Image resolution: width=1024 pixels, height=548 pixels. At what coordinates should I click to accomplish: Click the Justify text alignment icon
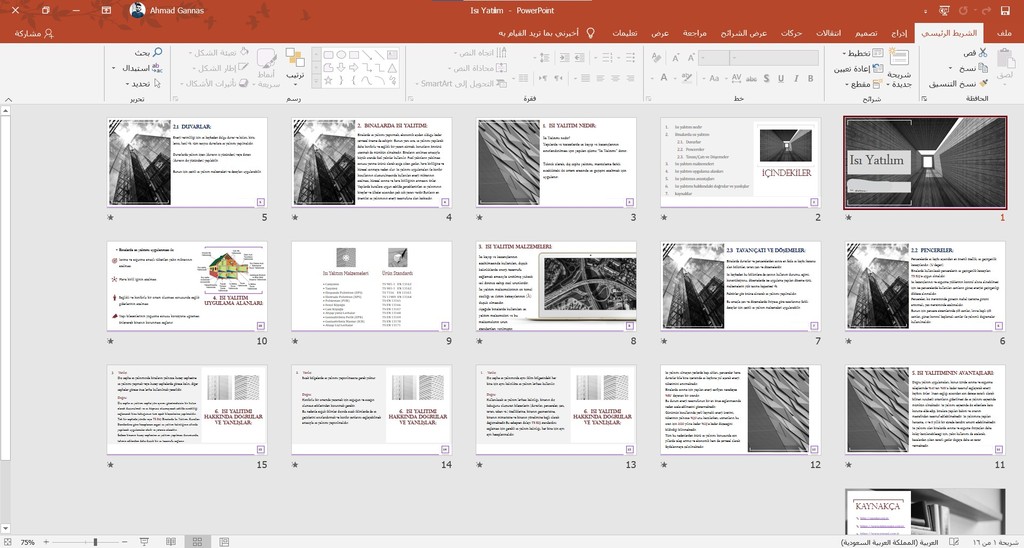[x=585, y=78]
